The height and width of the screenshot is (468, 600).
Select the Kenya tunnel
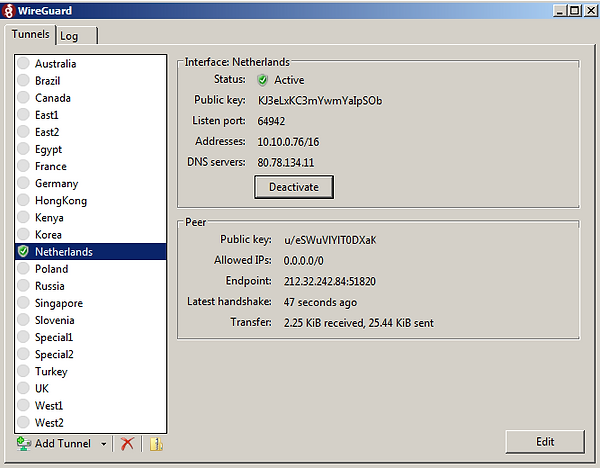click(x=90, y=217)
